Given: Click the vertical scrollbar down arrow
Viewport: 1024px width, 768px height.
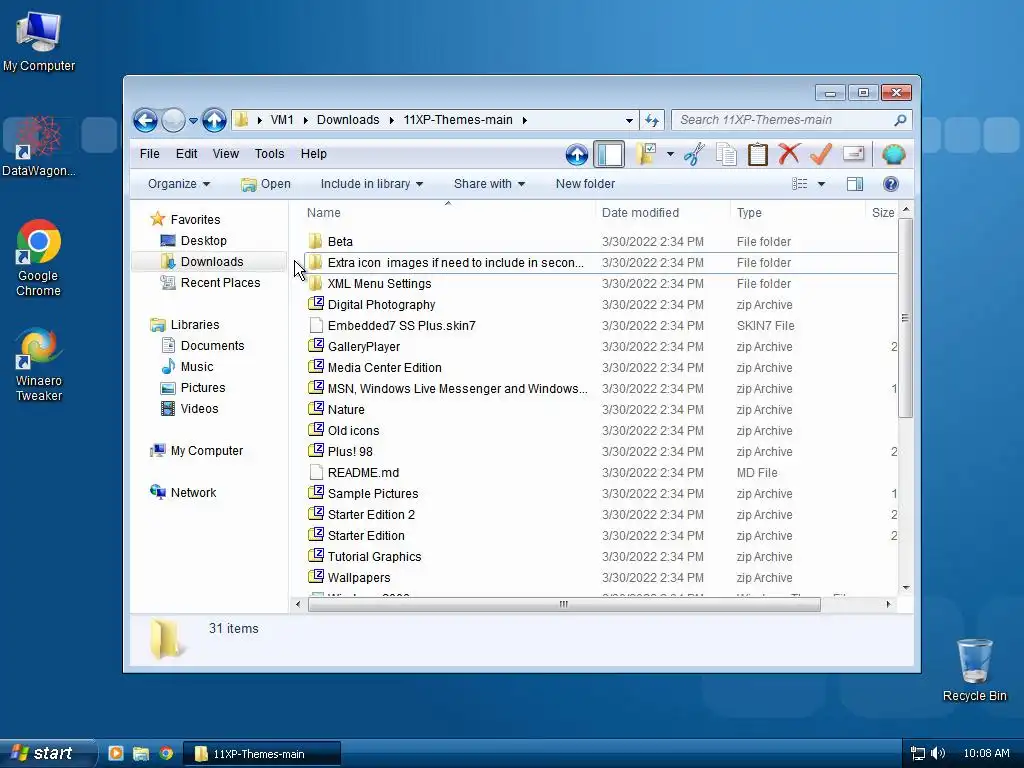Looking at the screenshot, I should click(x=906, y=588).
